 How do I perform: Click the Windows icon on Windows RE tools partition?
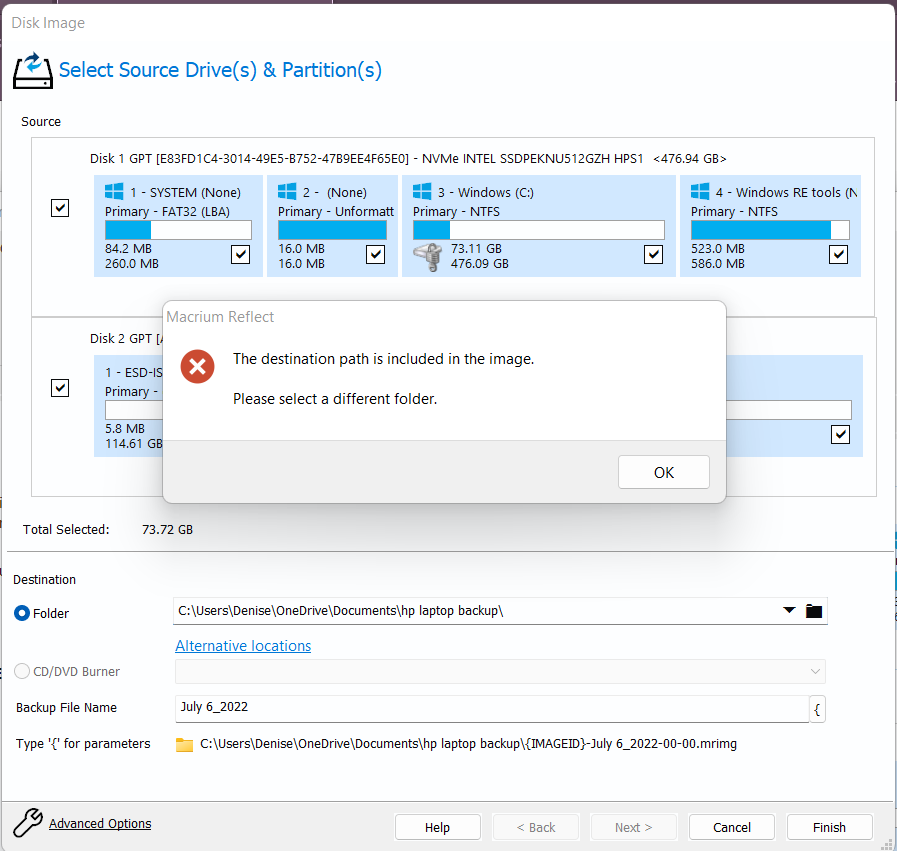tap(702, 191)
